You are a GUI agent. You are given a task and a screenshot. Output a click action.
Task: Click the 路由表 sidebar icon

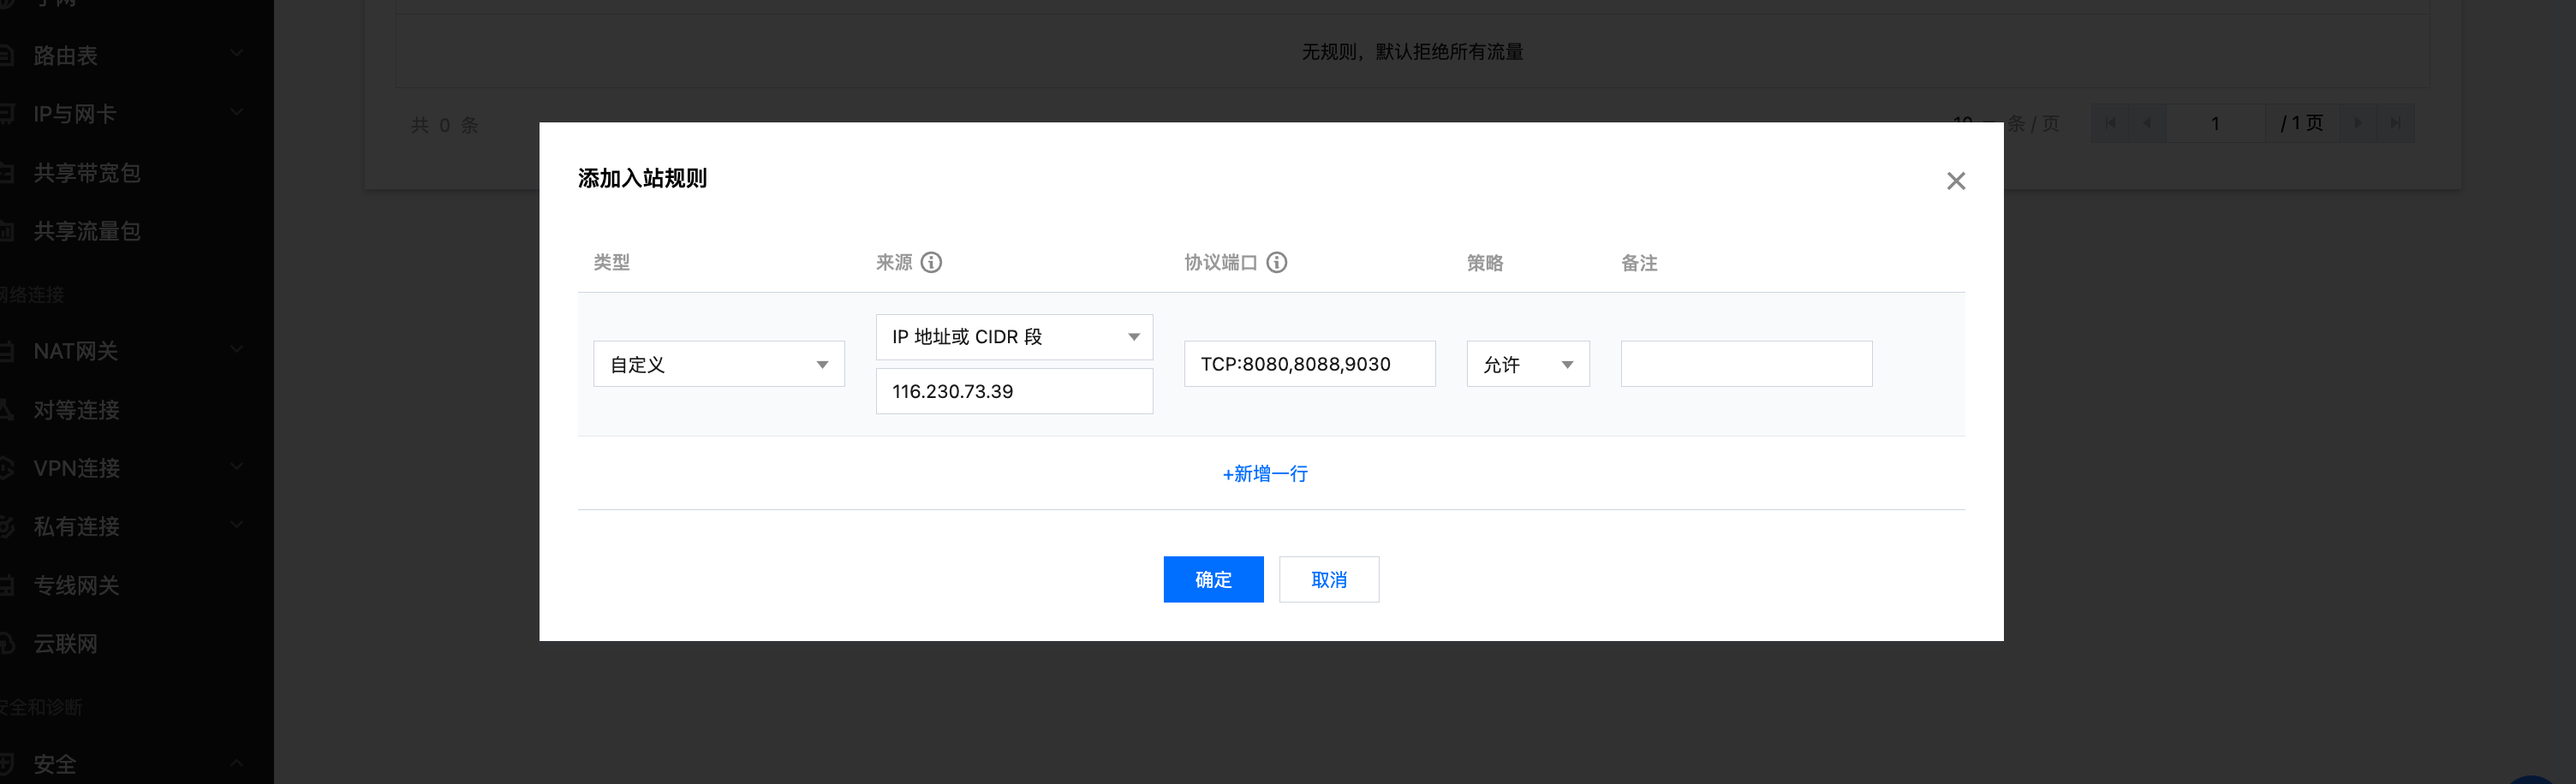coord(6,55)
